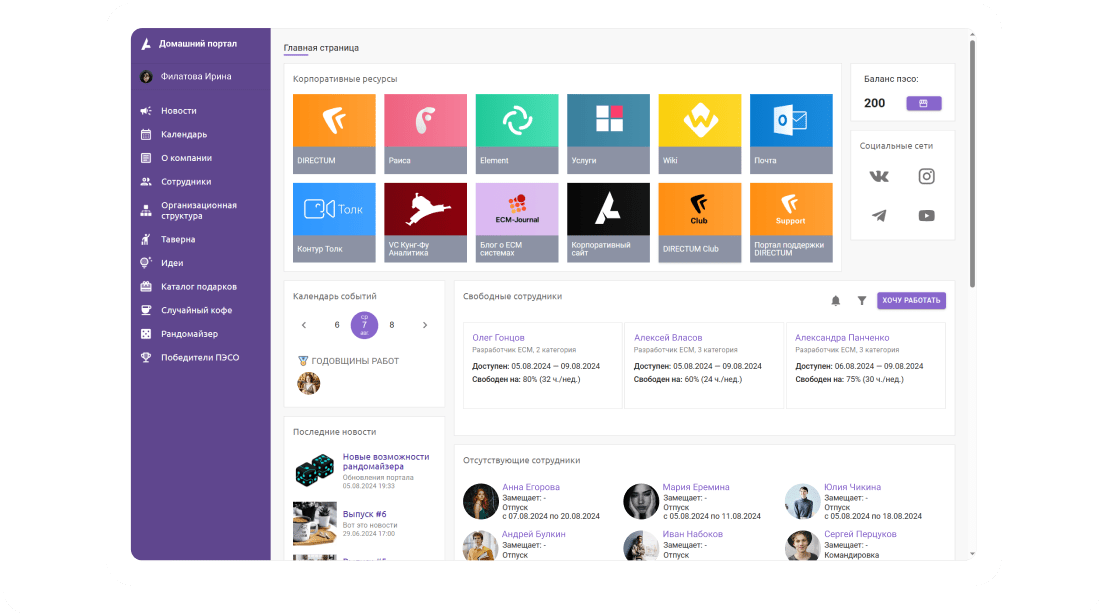Open Олег Гонцов employee link

[498, 337]
